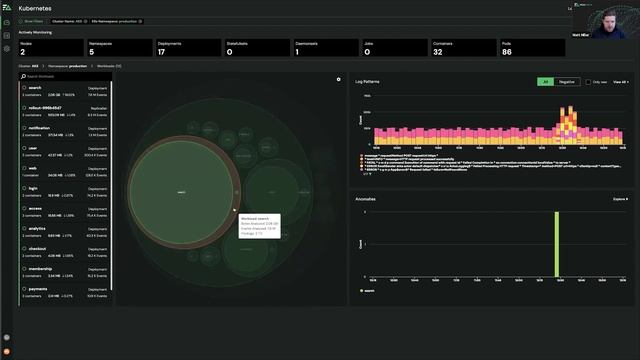Open the second sidebar panel icon
Viewport: 640px width, 360px height.
coord(7,36)
